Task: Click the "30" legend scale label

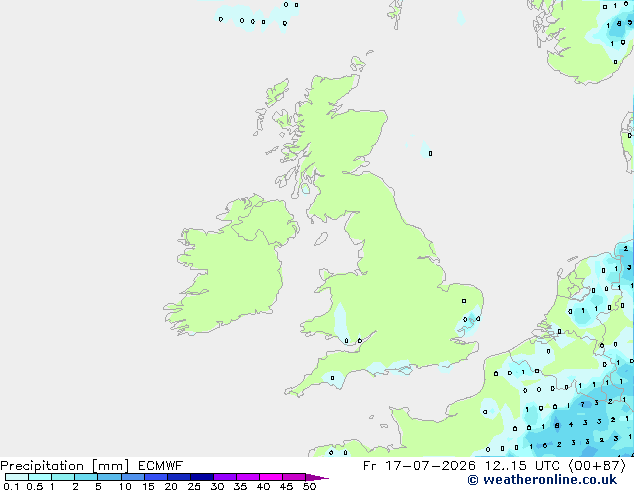Action: pos(217,486)
